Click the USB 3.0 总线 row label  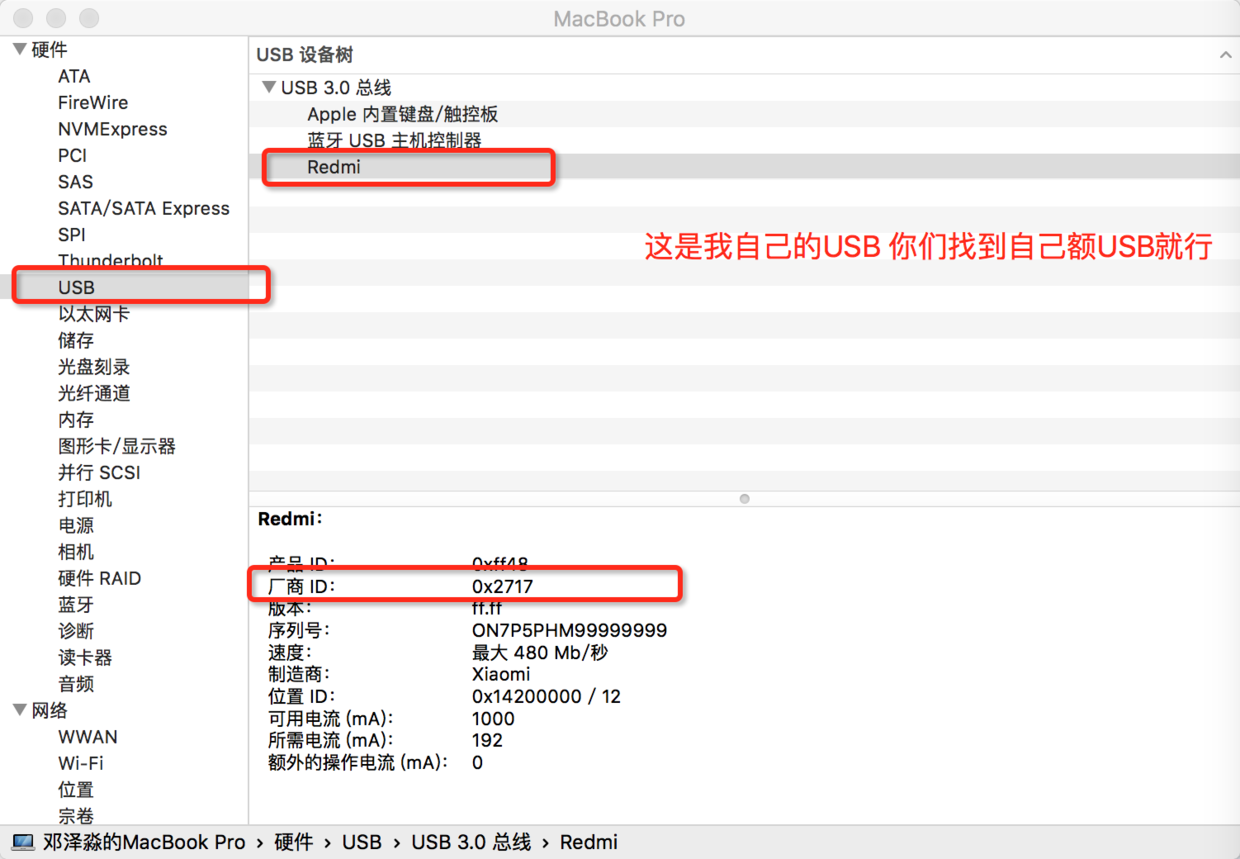click(x=336, y=88)
